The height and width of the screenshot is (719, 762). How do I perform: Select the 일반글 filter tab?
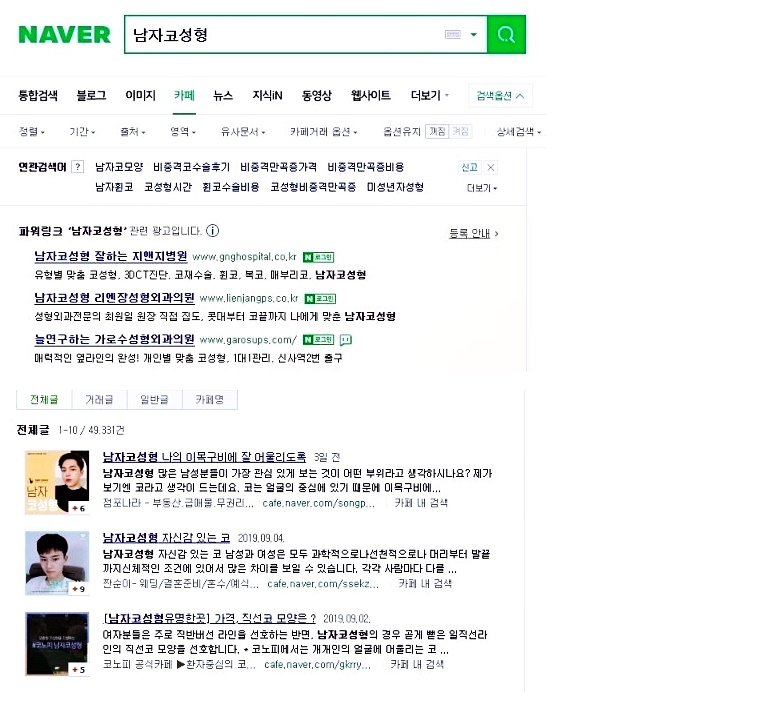tap(155, 400)
